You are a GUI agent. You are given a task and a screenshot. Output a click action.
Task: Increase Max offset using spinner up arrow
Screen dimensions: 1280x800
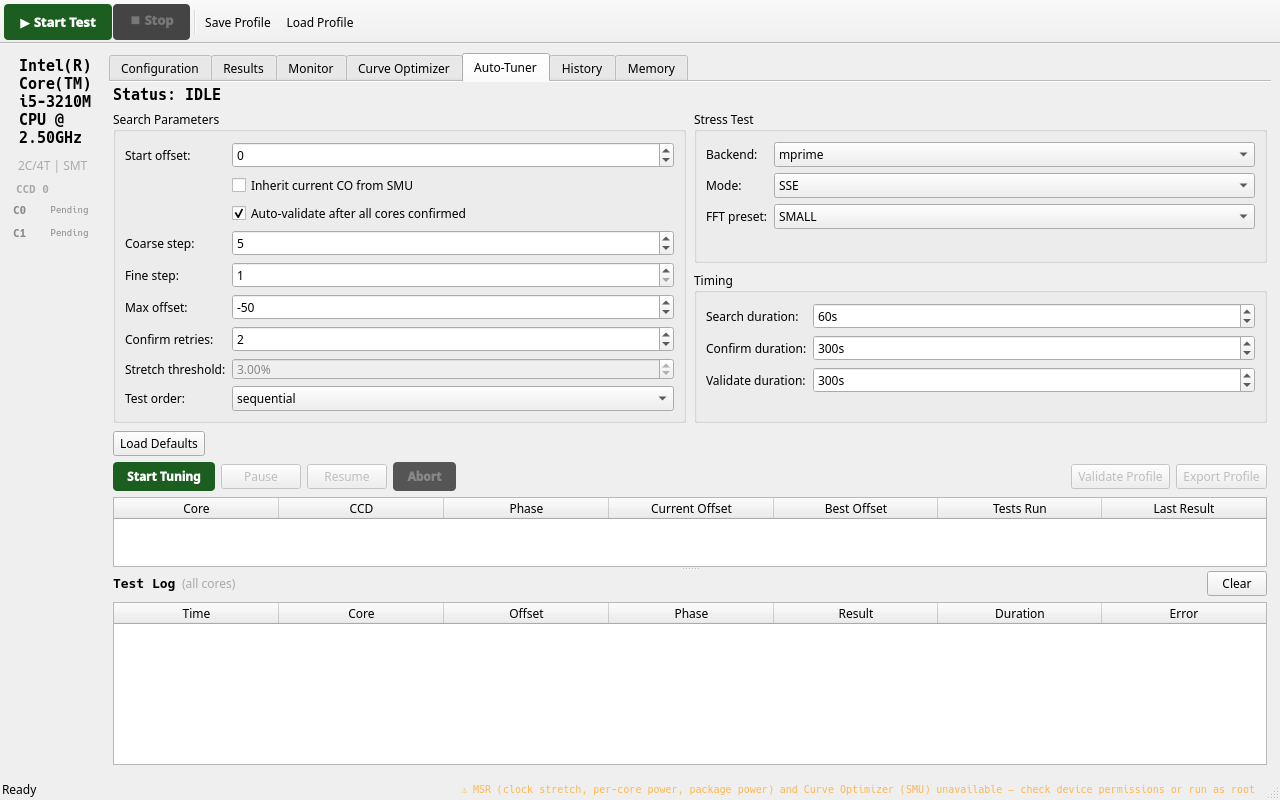tap(666, 303)
